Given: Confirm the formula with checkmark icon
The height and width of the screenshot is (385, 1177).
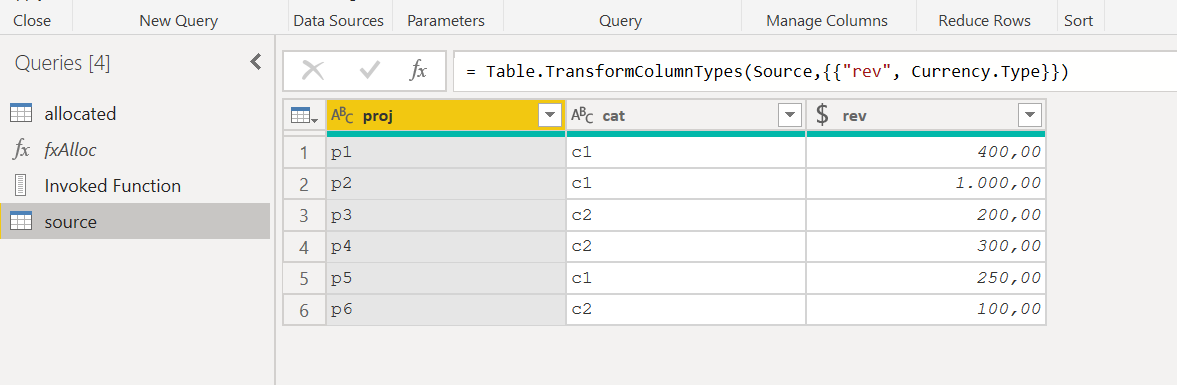Looking at the screenshot, I should tap(370, 71).
